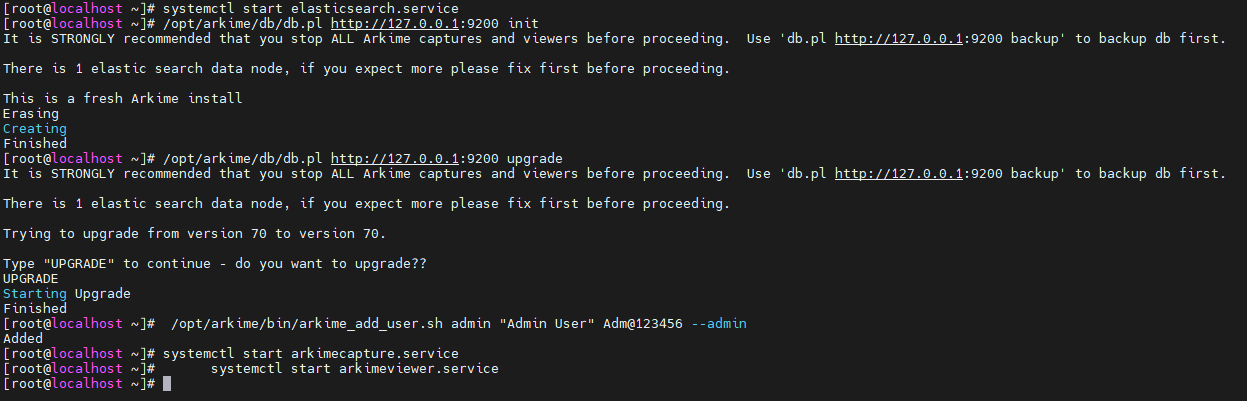Click the cyan "Creating" status text

click(35, 129)
